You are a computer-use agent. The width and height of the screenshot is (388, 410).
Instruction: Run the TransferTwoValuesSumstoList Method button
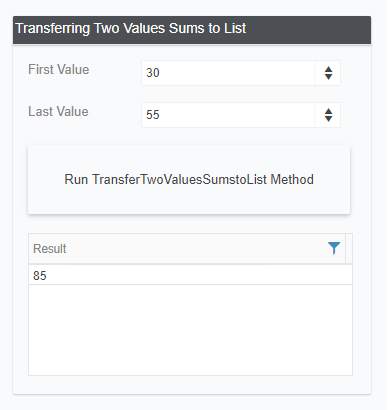click(189, 179)
